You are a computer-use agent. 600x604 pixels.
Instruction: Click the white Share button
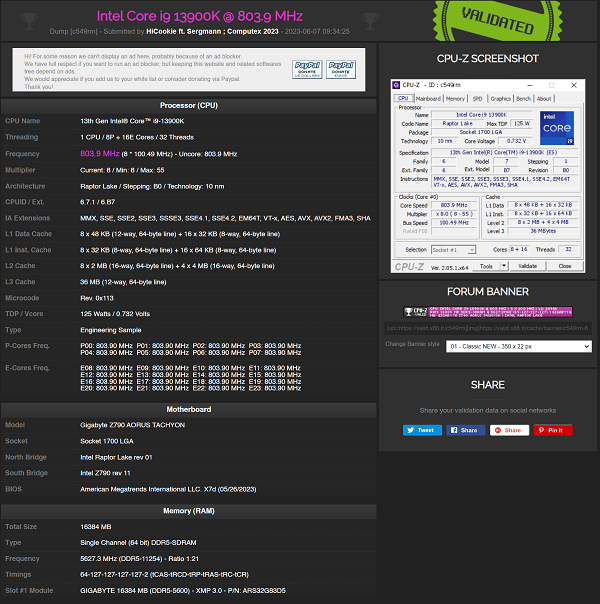click(x=508, y=430)
